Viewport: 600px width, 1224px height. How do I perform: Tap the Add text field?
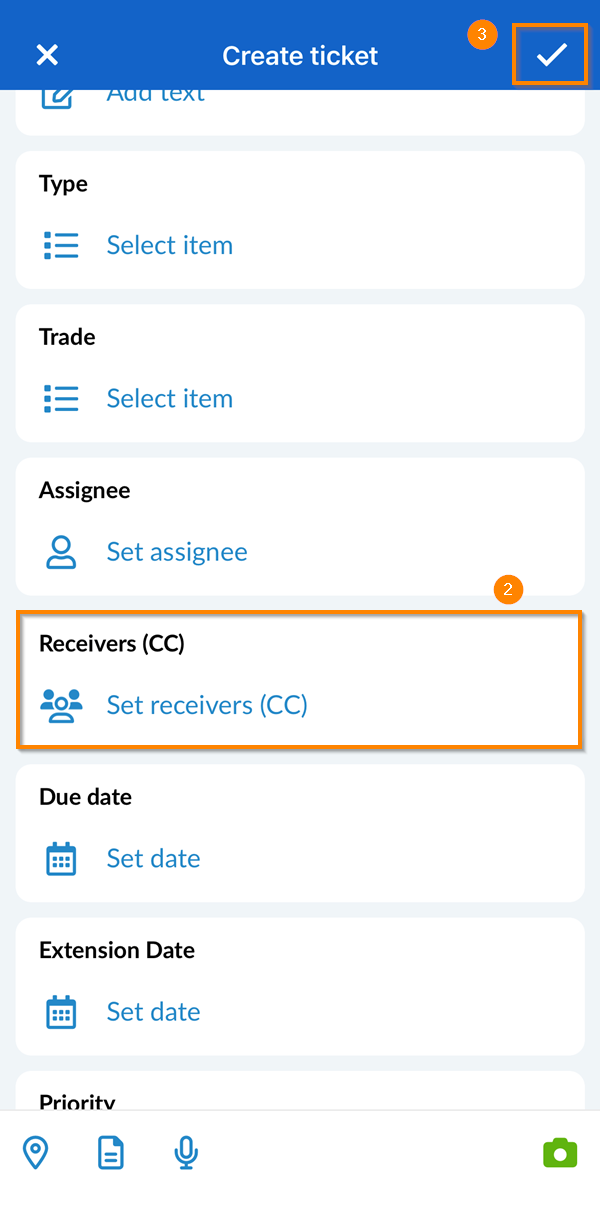156,97
